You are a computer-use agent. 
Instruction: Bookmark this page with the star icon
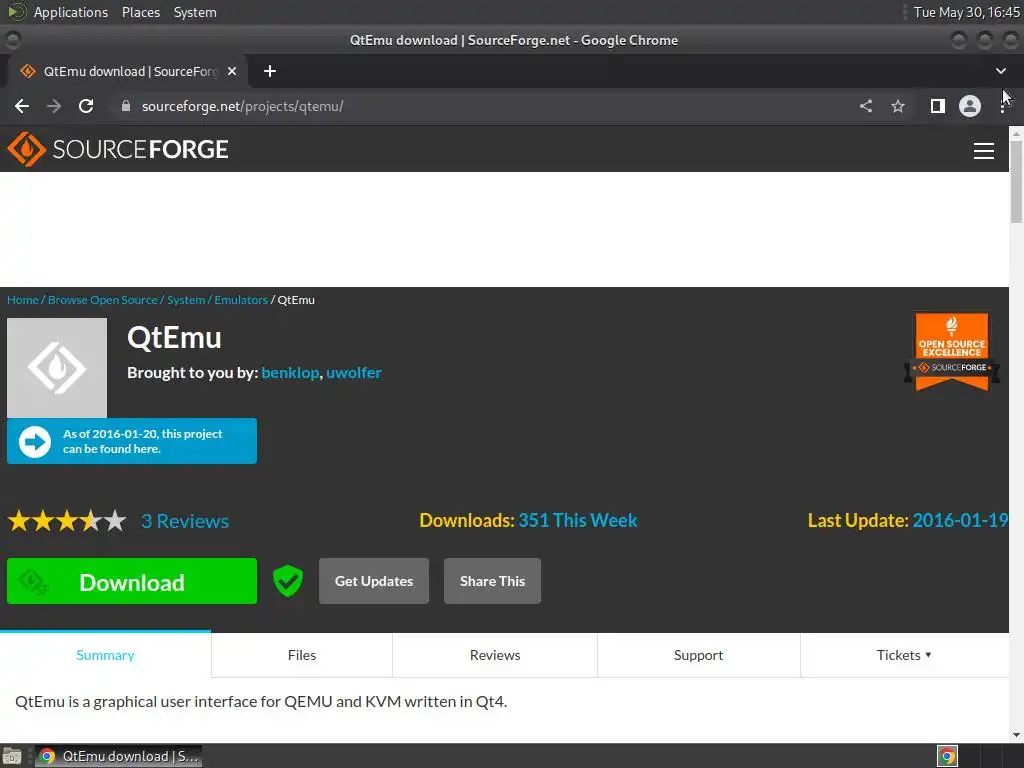pos(898,106)
